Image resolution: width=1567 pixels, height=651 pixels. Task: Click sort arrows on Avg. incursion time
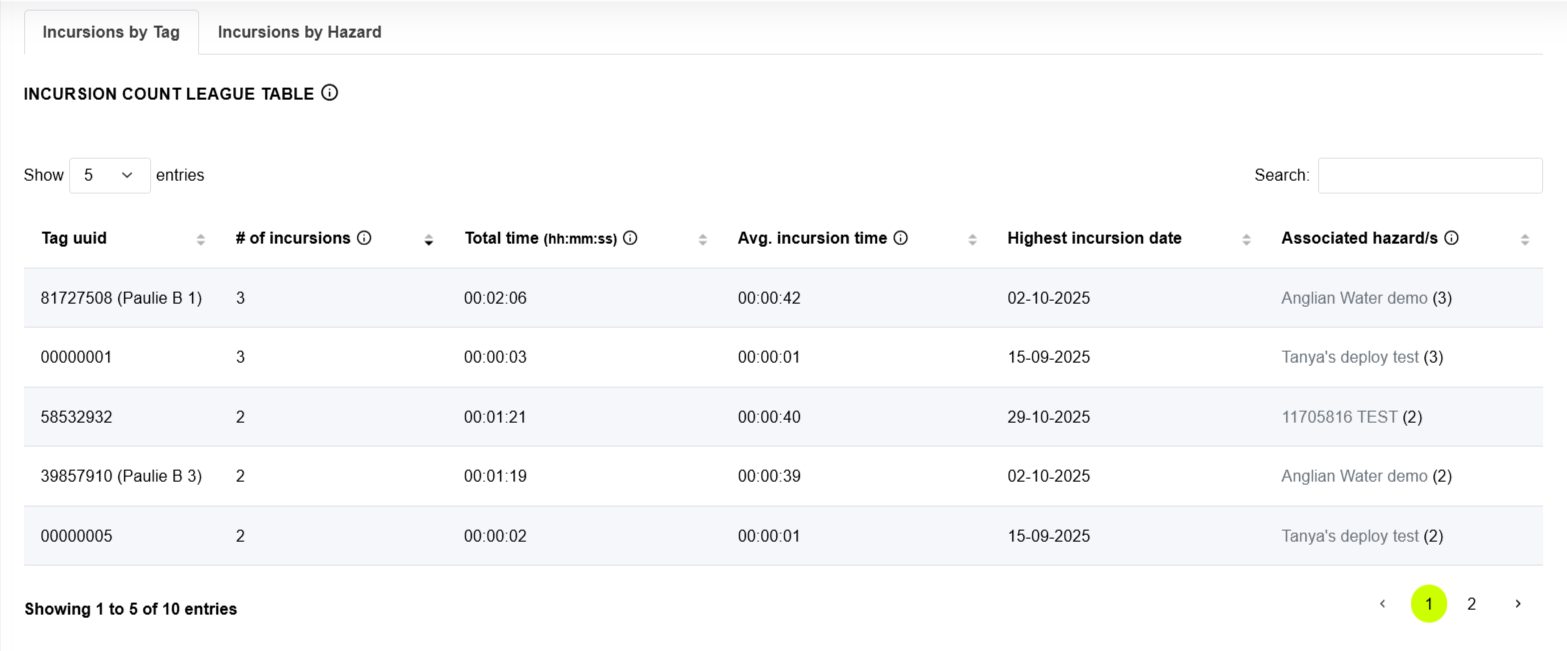tap(972, 239)
